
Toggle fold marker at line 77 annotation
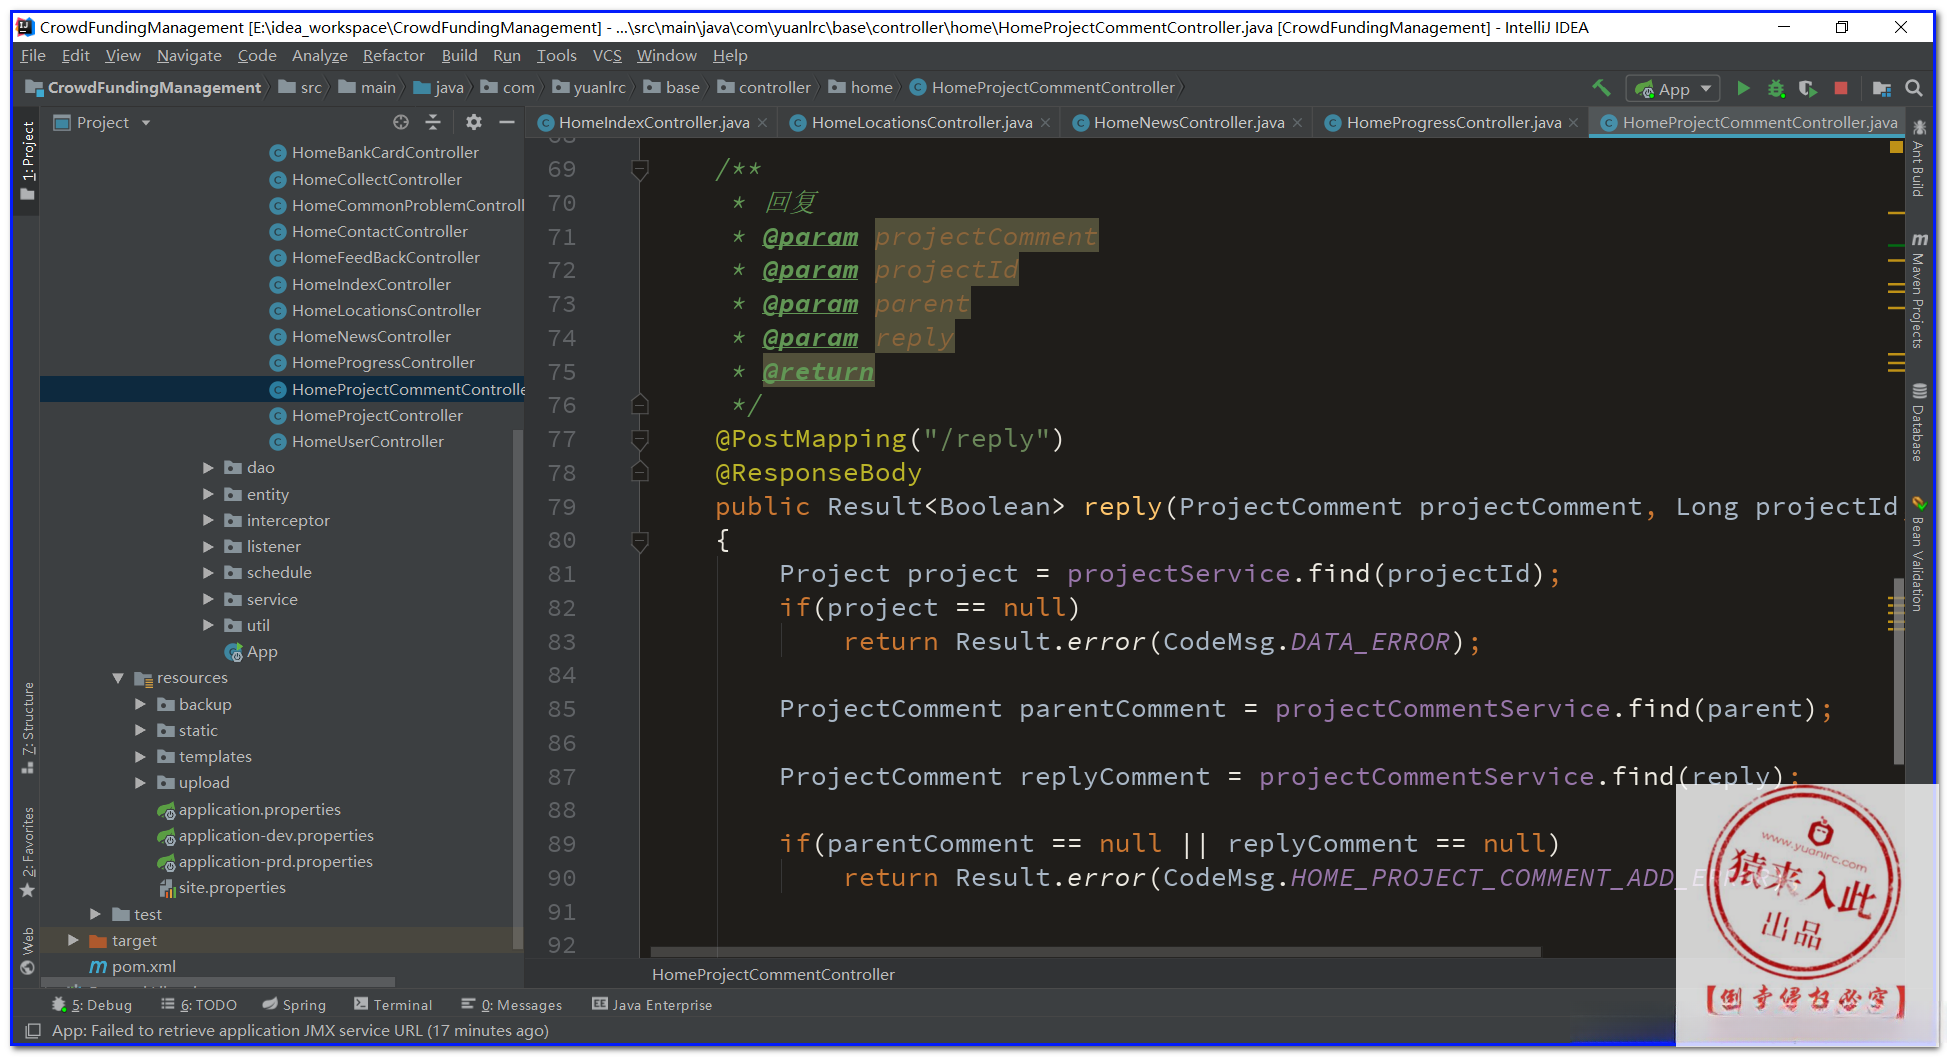click(x=640, y=439)
